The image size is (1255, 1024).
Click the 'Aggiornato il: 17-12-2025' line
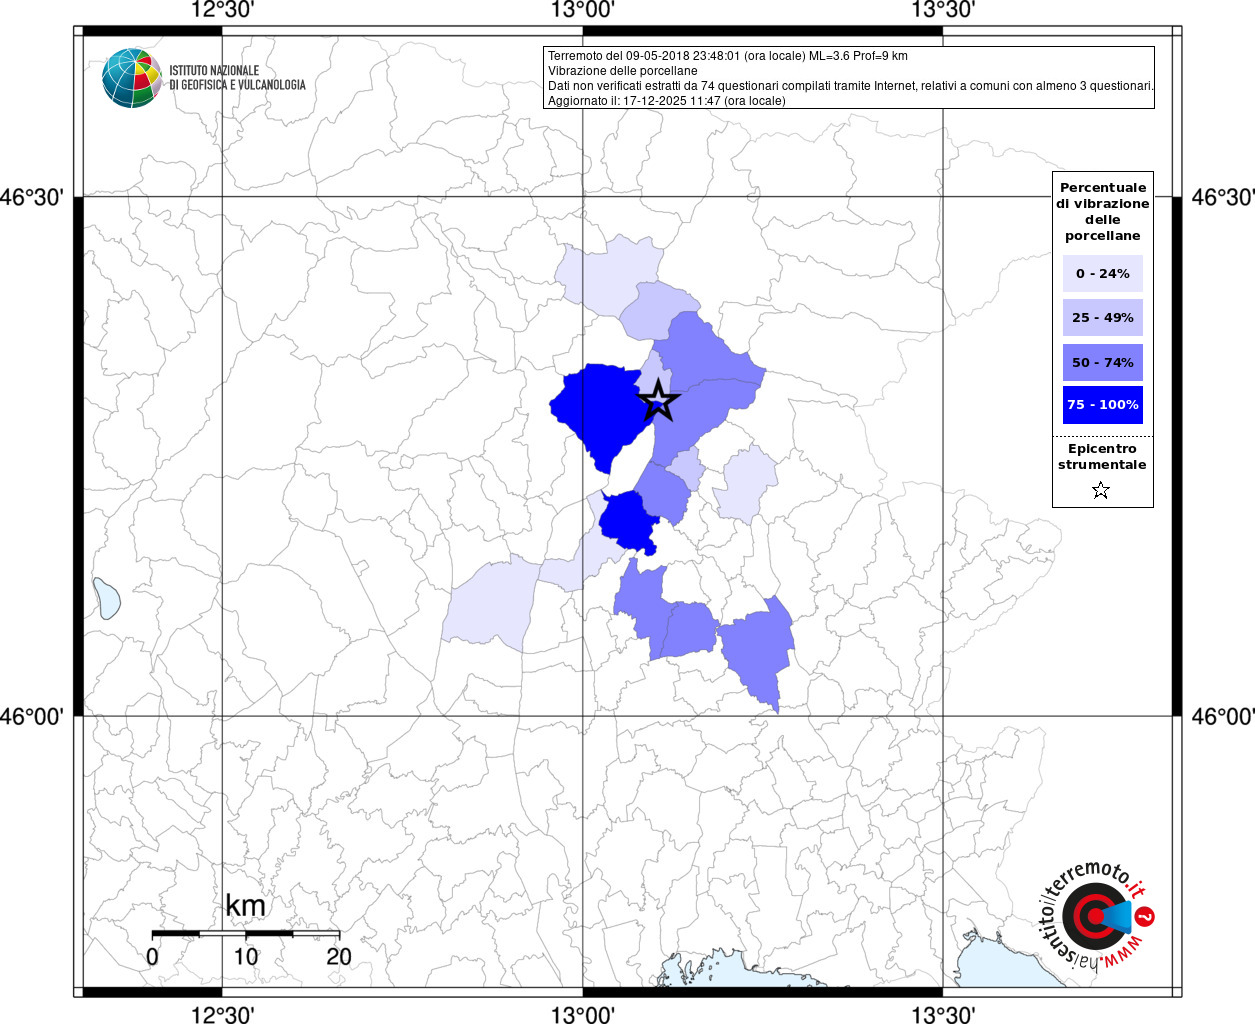tap(667, 101)
